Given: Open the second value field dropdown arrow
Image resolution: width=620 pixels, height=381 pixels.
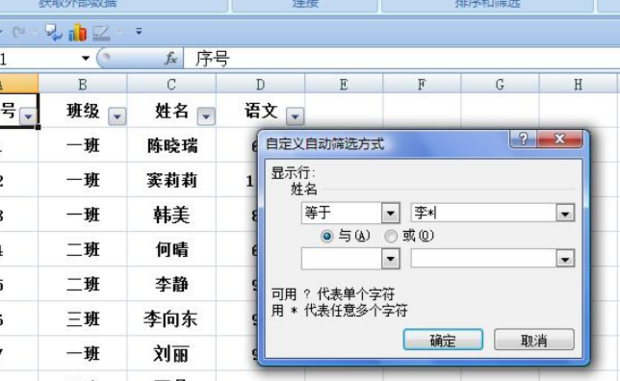Looking at the screenshot, I should coord(565,259).
